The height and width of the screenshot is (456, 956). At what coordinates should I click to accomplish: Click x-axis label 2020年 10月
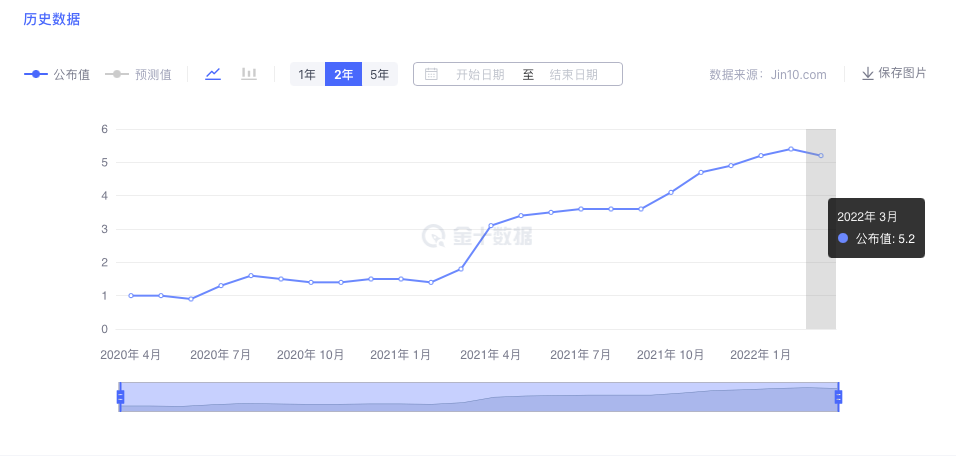(x=310, y=355)
